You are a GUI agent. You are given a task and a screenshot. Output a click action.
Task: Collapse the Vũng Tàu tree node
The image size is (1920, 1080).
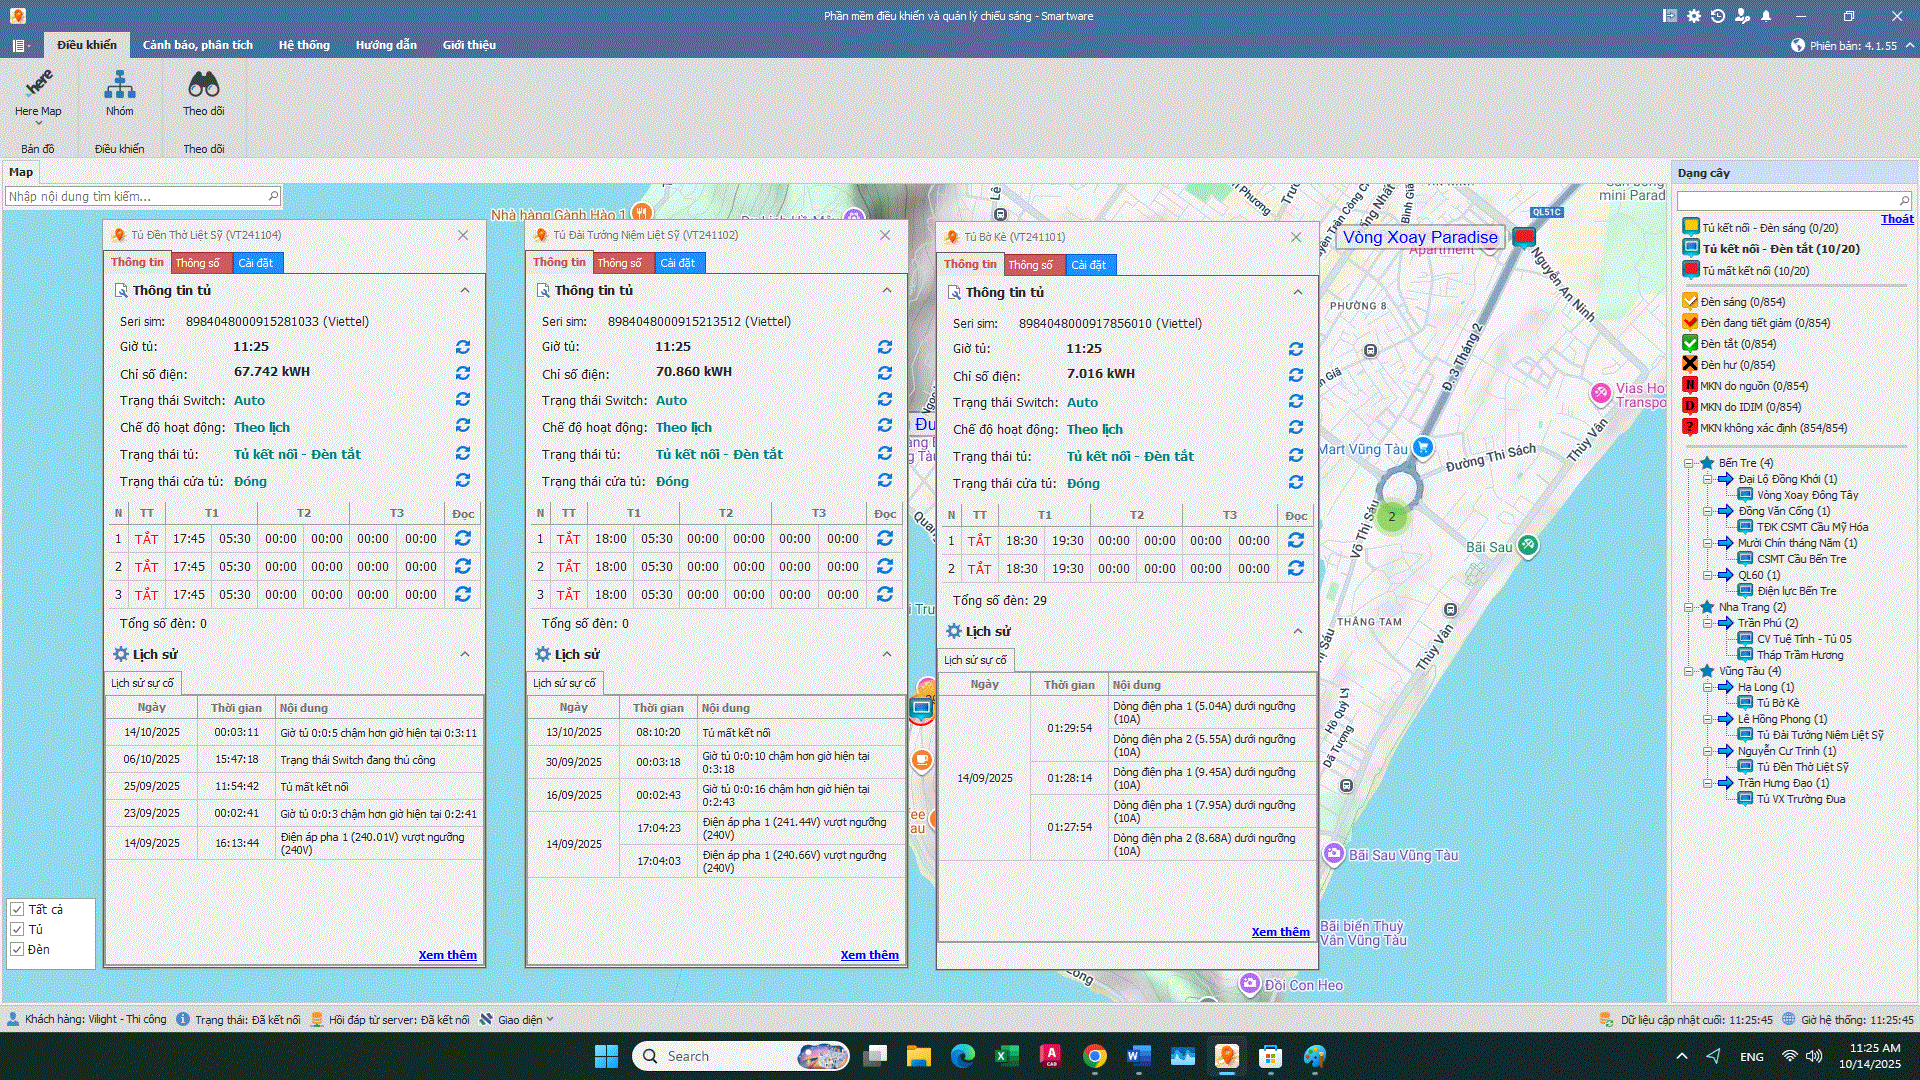[1689, 671]
